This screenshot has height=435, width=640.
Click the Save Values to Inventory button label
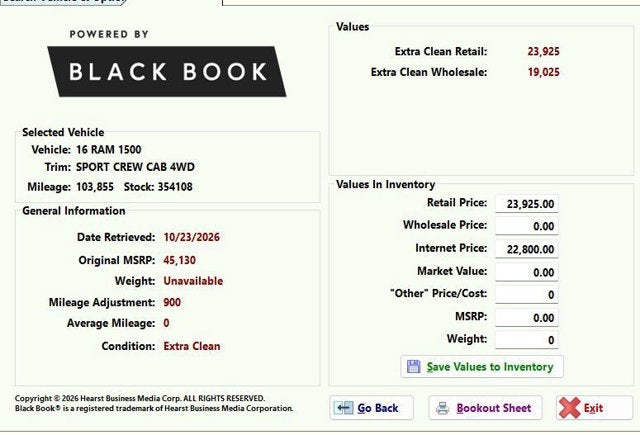[490, 367]
